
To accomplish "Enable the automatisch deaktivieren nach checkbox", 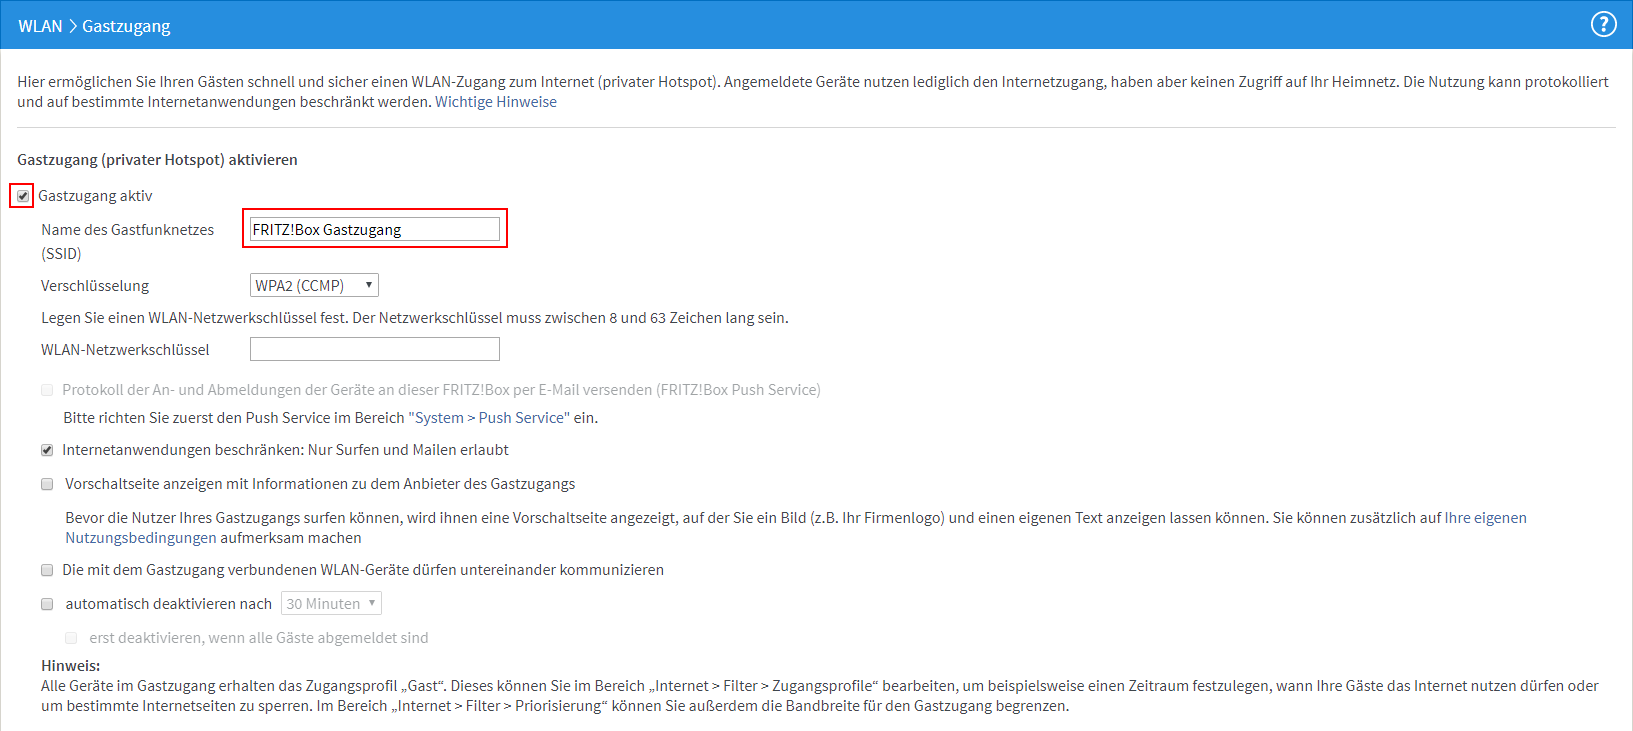I will [x=47, y=604].
